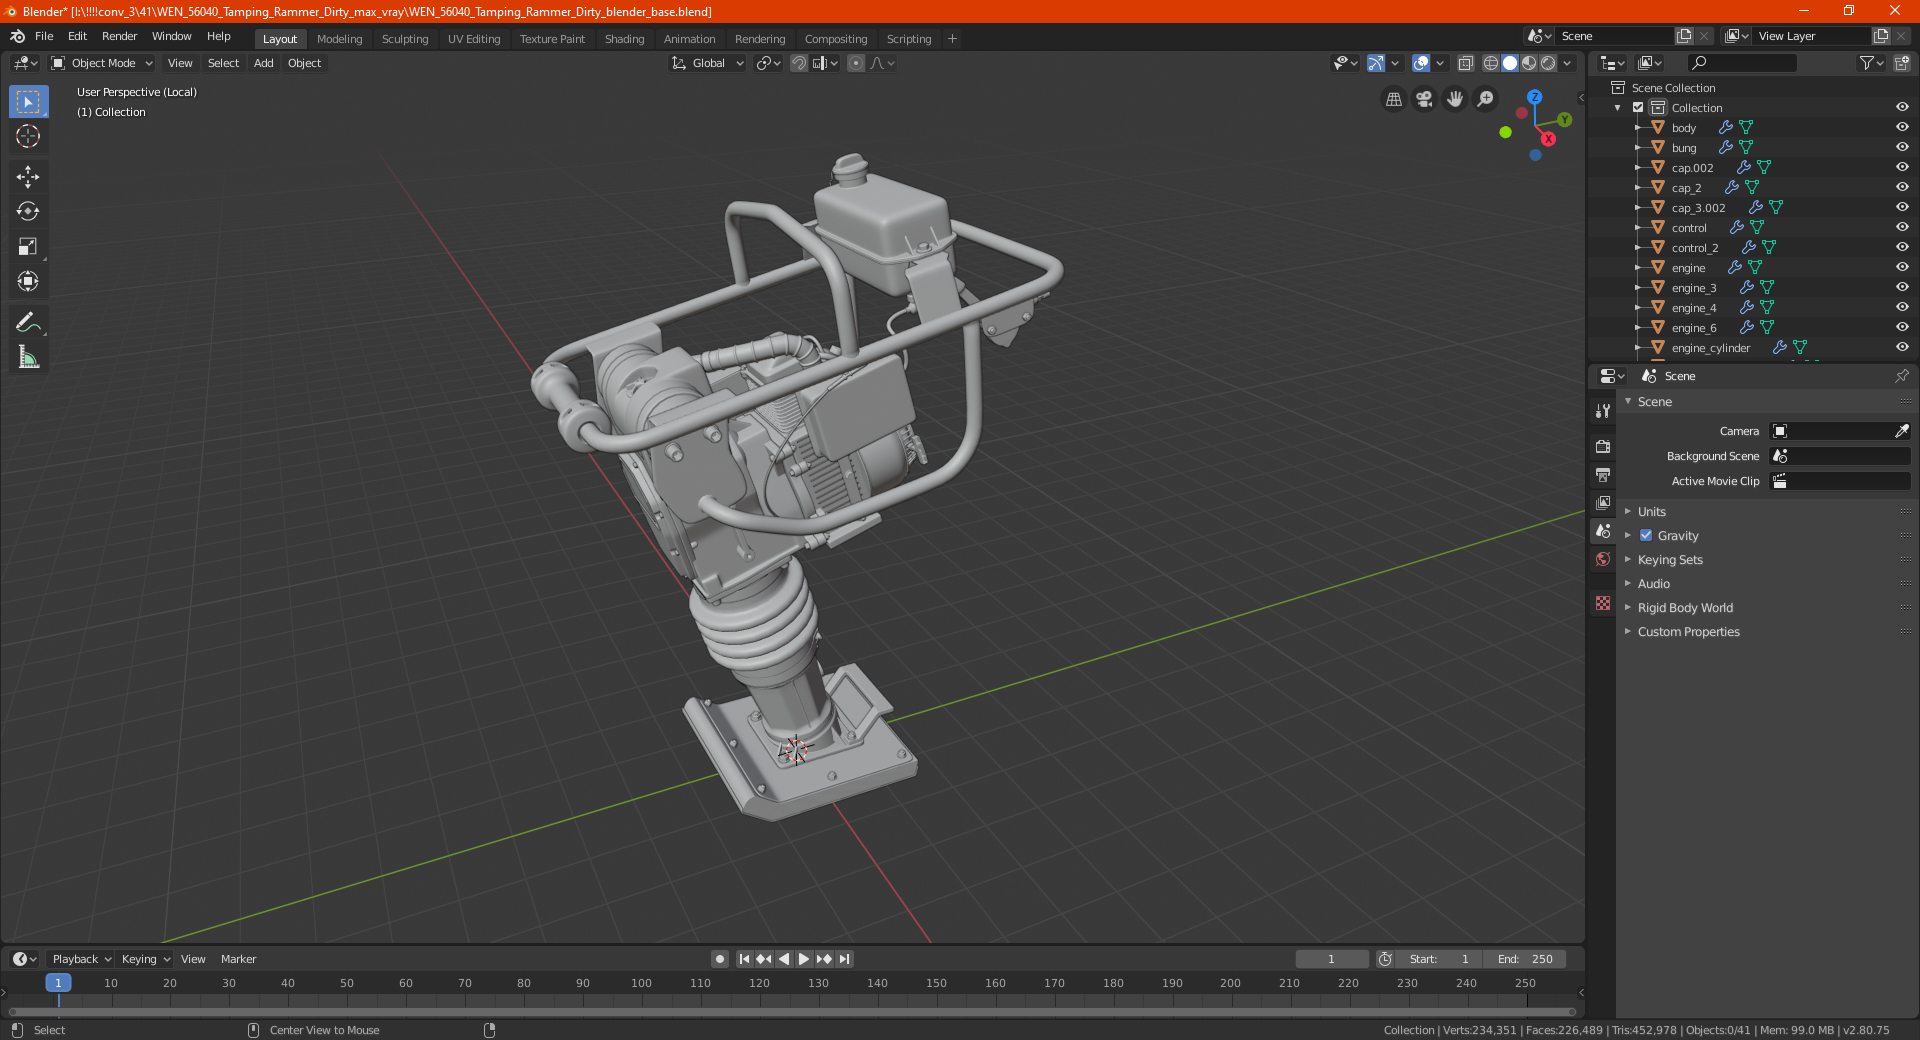This screenshot has width=1920, height=1040.
Task: Open the Playback dropdown
Action: (x=82, y=959)
